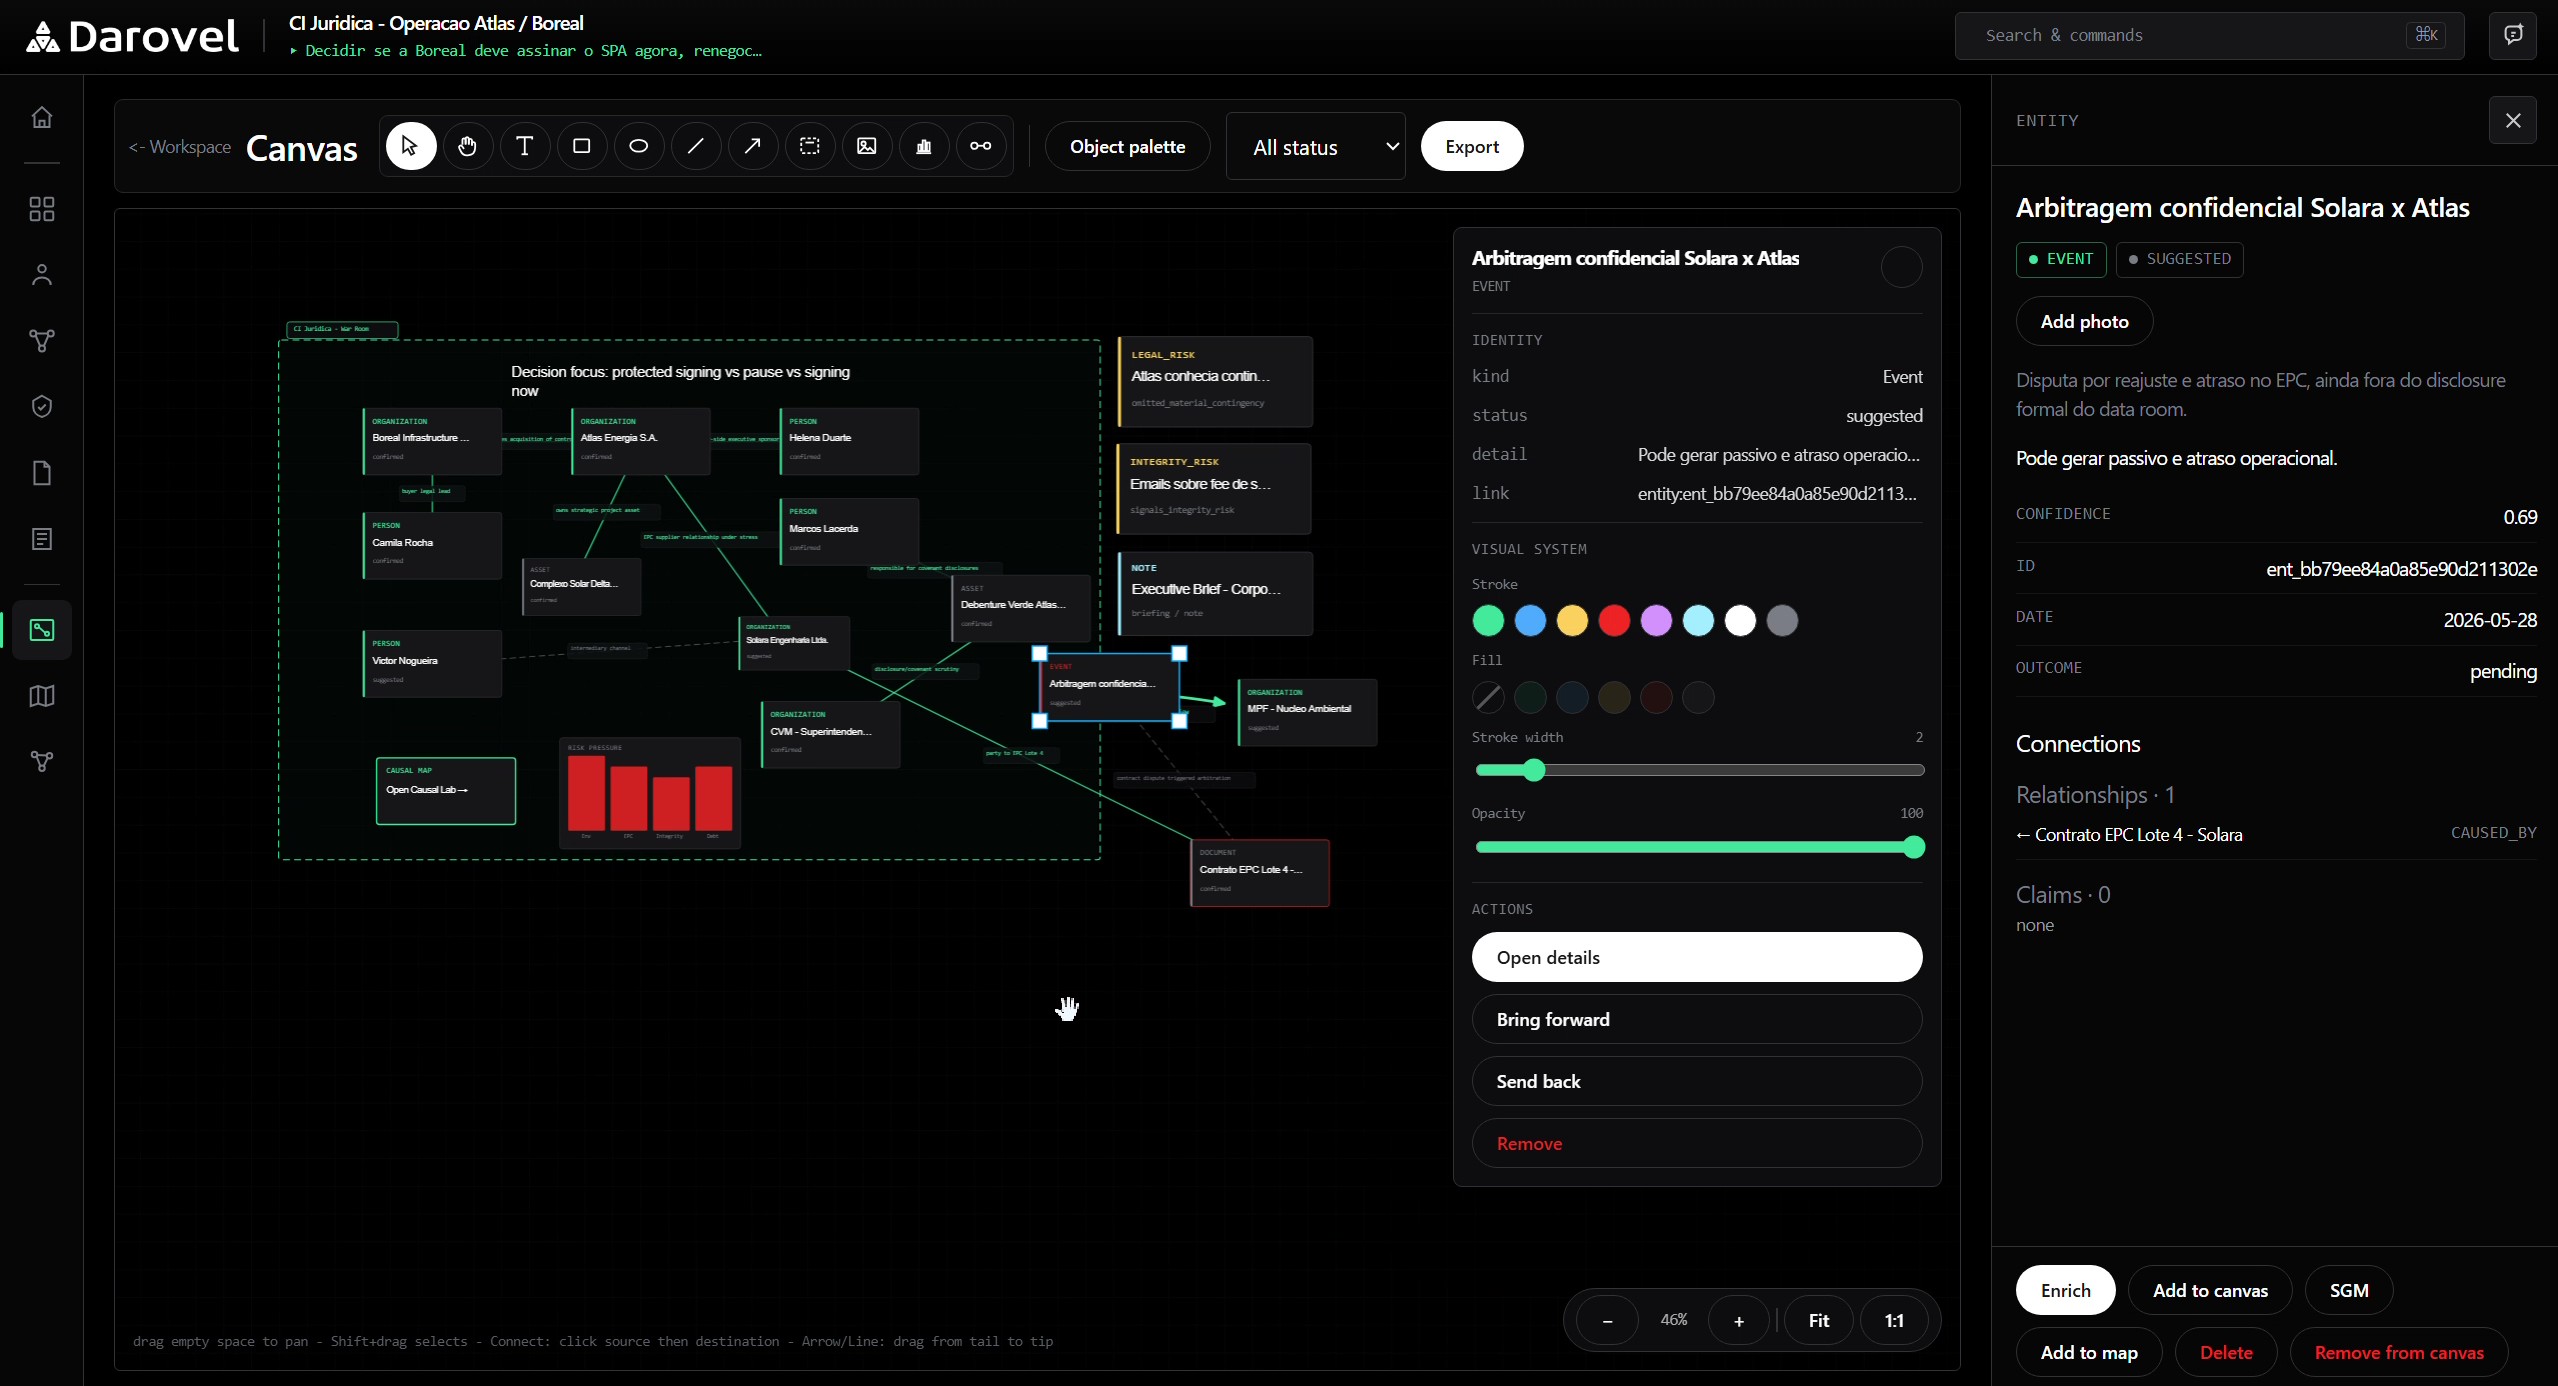Open the notes list sidebar icon

coord(42,539)
